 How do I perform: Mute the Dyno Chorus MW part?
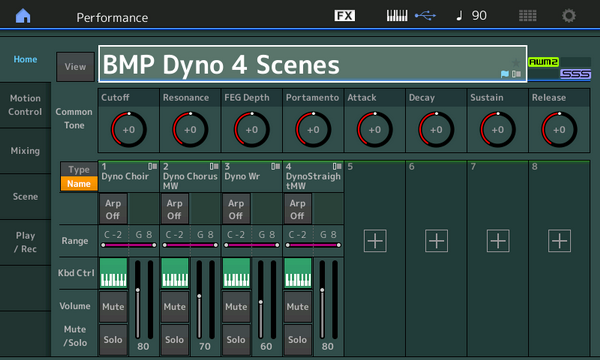point(174,306)
